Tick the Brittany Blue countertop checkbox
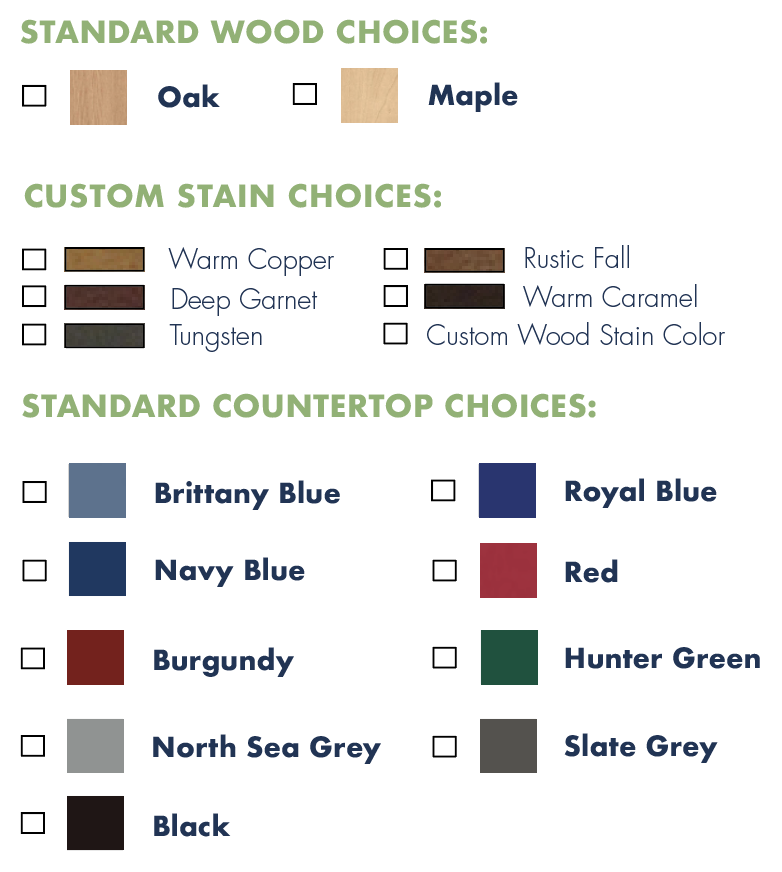Viewport: 782px width, 872px height. 34,492
